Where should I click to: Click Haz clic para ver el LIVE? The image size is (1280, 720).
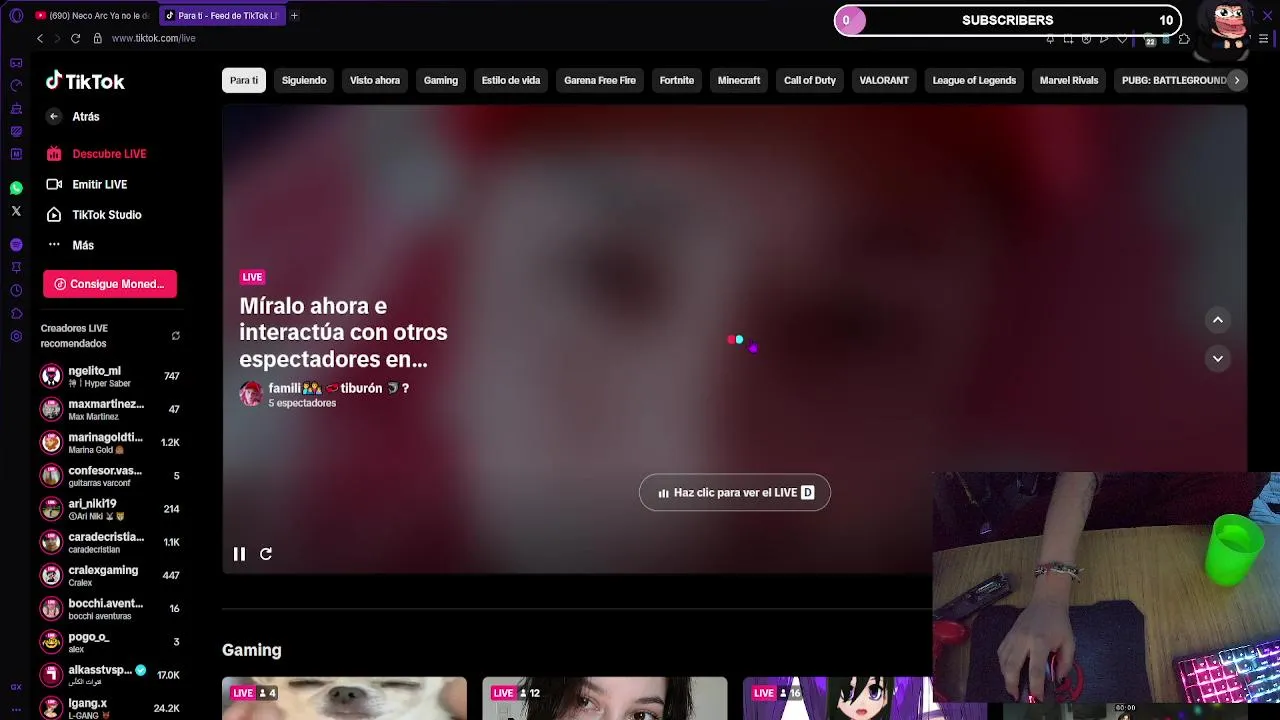pyautogui.click(x=735, y=493)
